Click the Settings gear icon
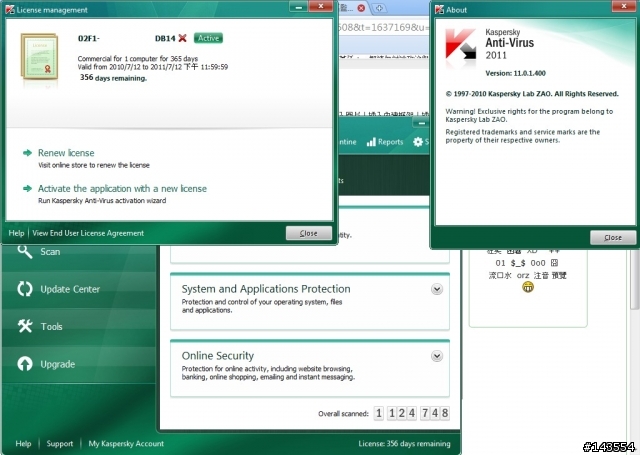The height and width of the screenshot is (455, 640). (418, 142)
